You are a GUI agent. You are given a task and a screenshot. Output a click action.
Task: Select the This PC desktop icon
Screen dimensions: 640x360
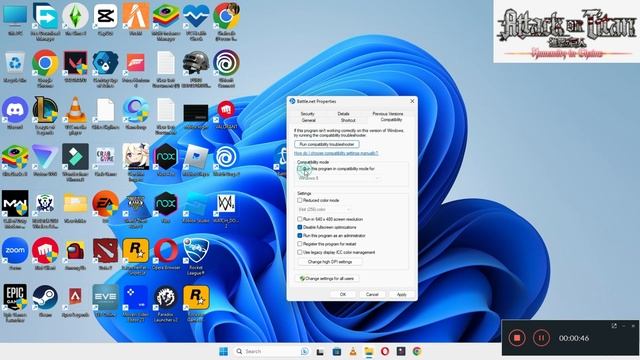(15, 18)
